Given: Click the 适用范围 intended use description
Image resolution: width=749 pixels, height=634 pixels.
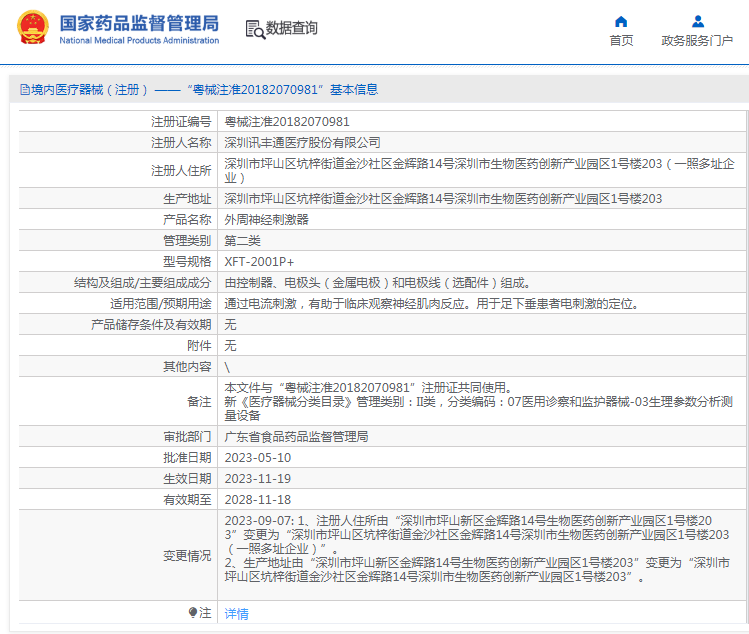Looking at the screenshot, I should click(432, 304).
